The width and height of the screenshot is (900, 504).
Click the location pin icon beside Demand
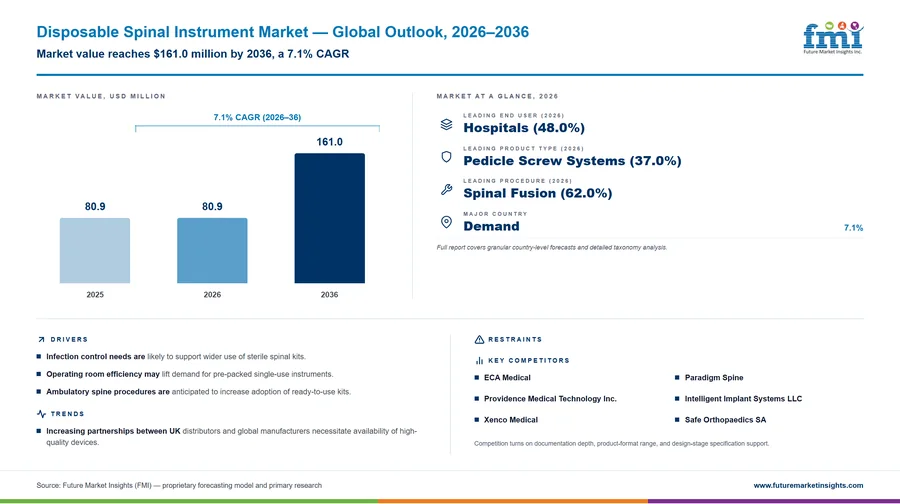point(446,222)
